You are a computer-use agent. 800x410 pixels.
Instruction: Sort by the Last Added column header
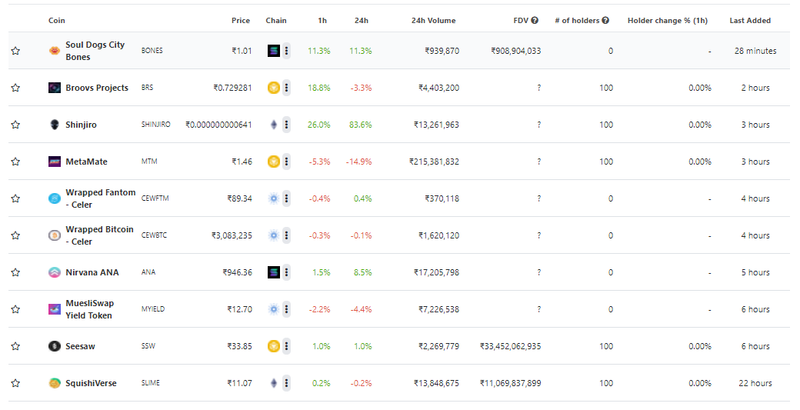(x=750, y=20)
